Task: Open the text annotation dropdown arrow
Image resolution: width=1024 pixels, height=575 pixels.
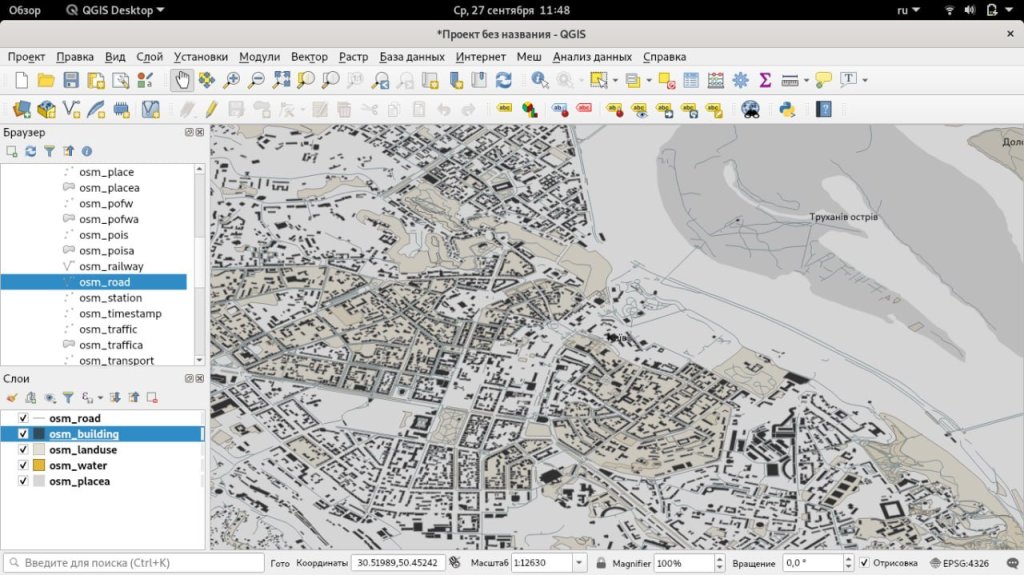Action: pos(865,80)
